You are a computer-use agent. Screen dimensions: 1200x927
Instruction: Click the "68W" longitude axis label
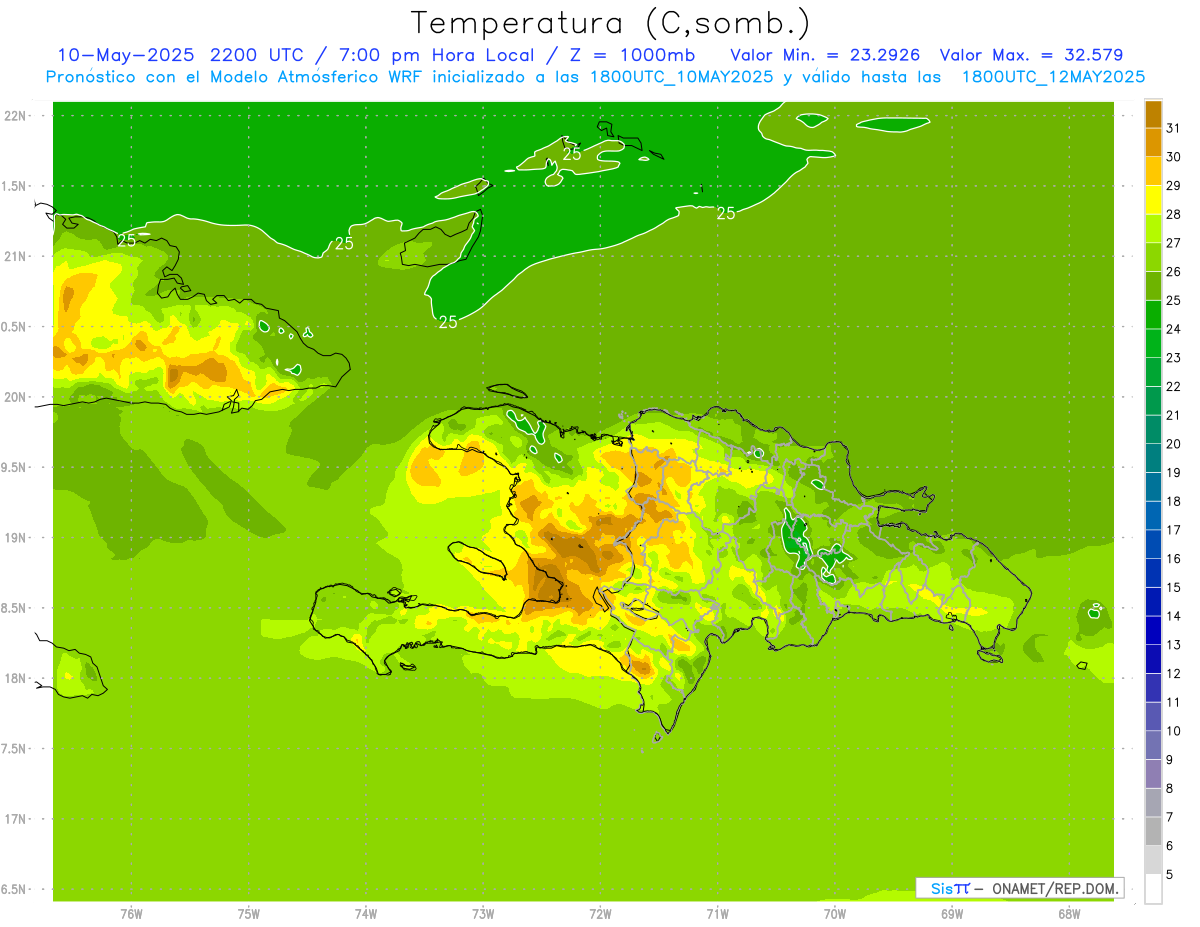[1069, 913]
